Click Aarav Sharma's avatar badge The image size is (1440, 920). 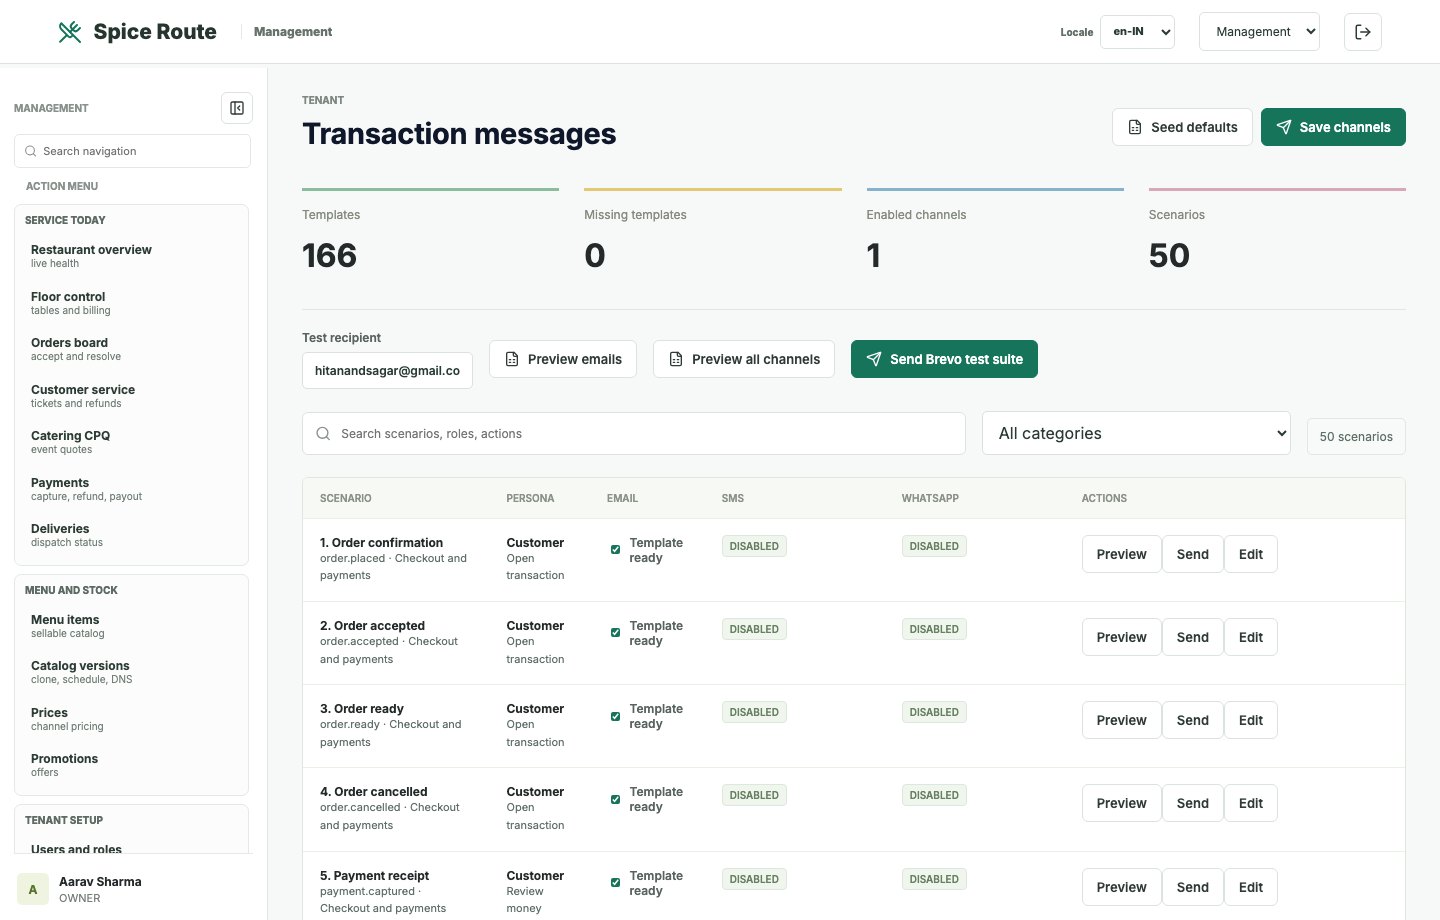point(33,889)
